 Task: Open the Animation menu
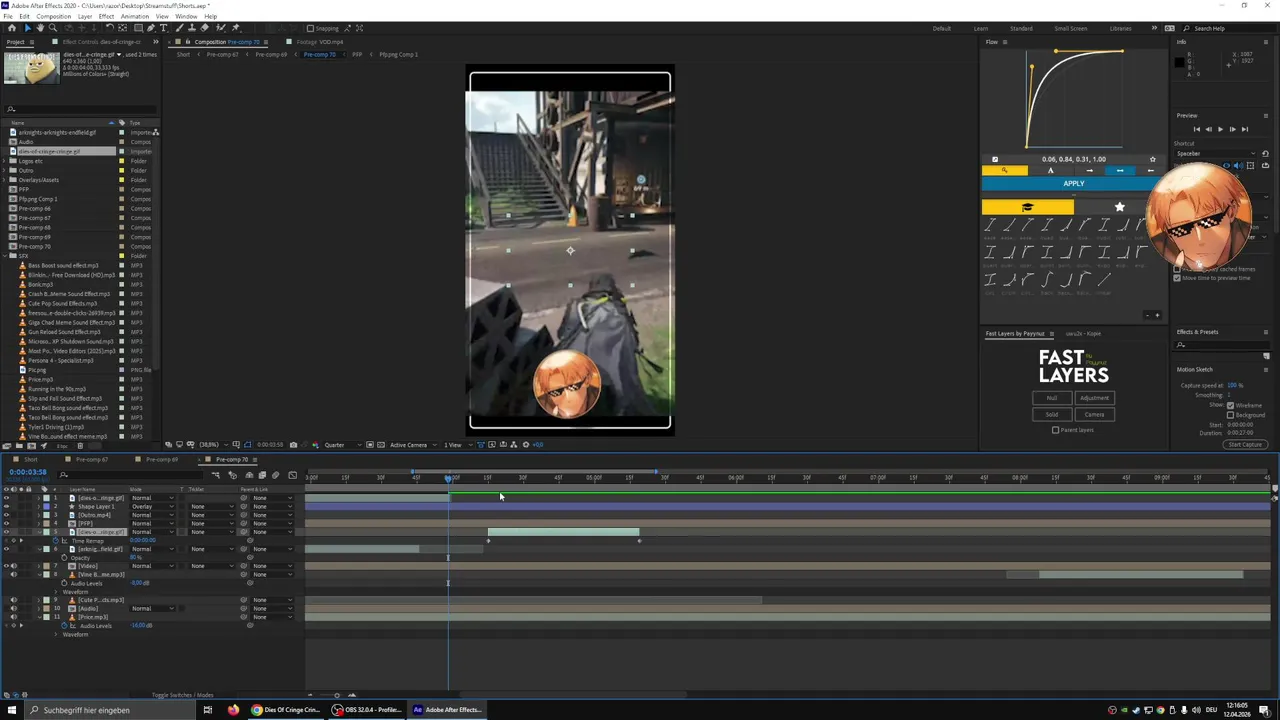134,16
